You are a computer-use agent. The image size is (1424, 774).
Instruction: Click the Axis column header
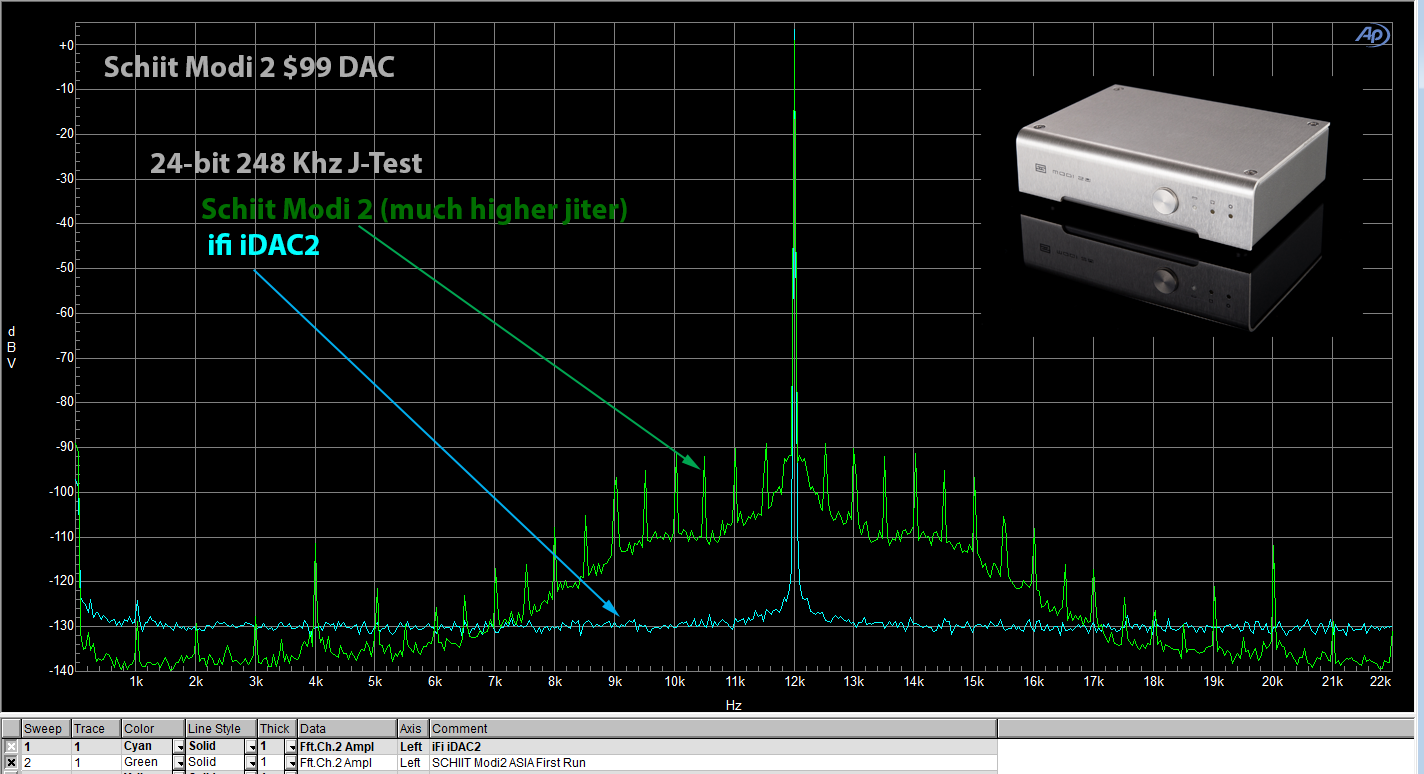click(x=413, y=728)
